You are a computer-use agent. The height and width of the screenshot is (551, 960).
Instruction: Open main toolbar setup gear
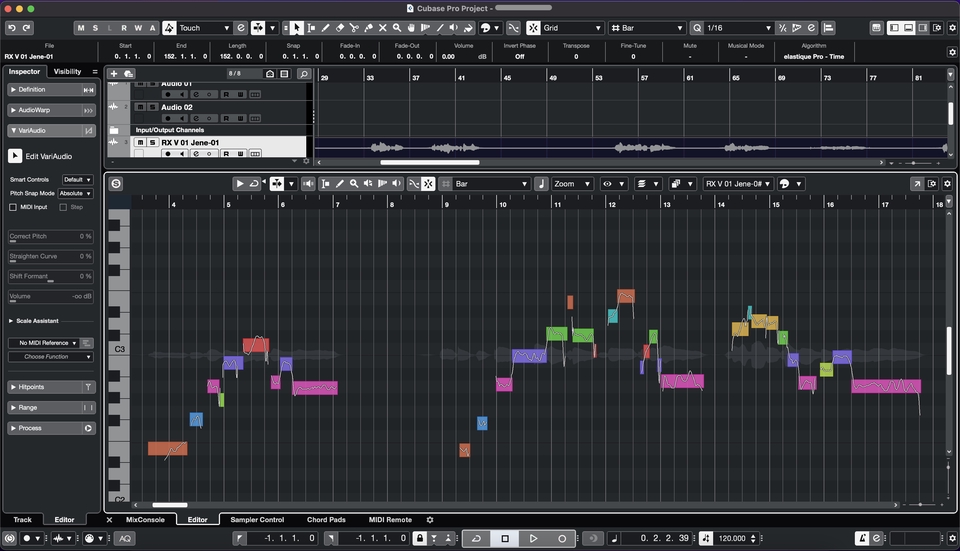(952, 28)
